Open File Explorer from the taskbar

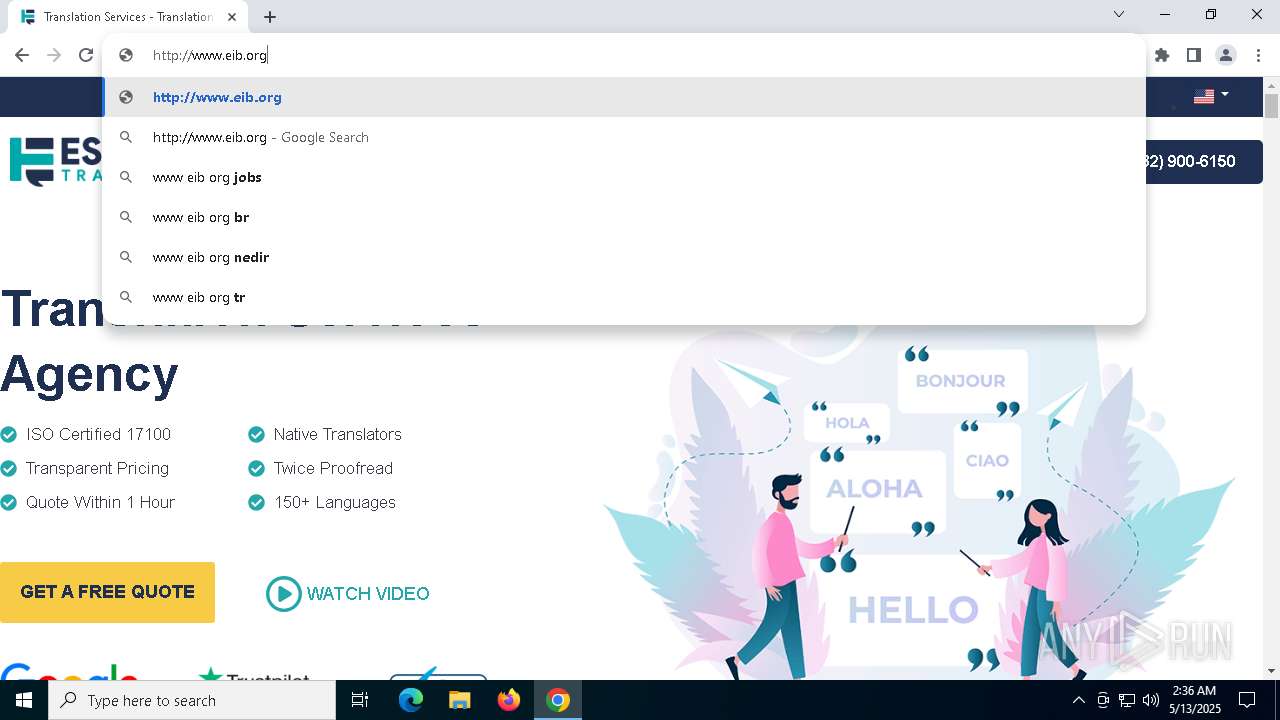click(459, 700)
